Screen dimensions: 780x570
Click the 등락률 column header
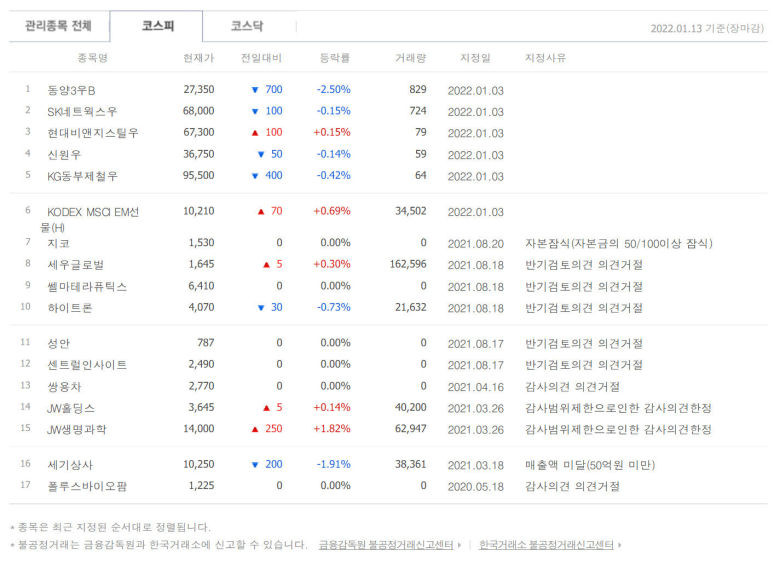coord(335,58)
